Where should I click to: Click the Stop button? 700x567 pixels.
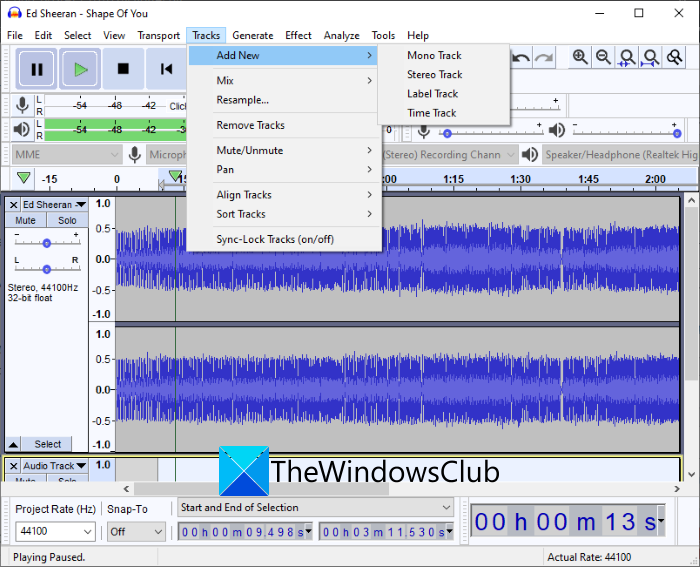click(123, 69)
